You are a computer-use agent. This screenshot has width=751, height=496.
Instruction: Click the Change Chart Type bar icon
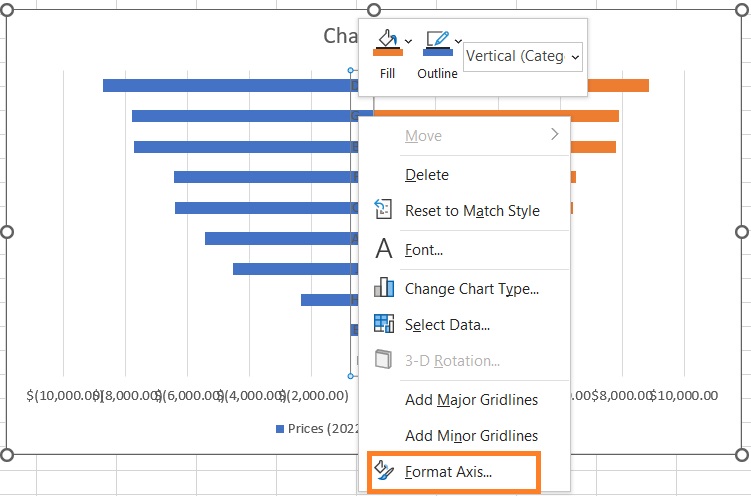tap(384, 287)
